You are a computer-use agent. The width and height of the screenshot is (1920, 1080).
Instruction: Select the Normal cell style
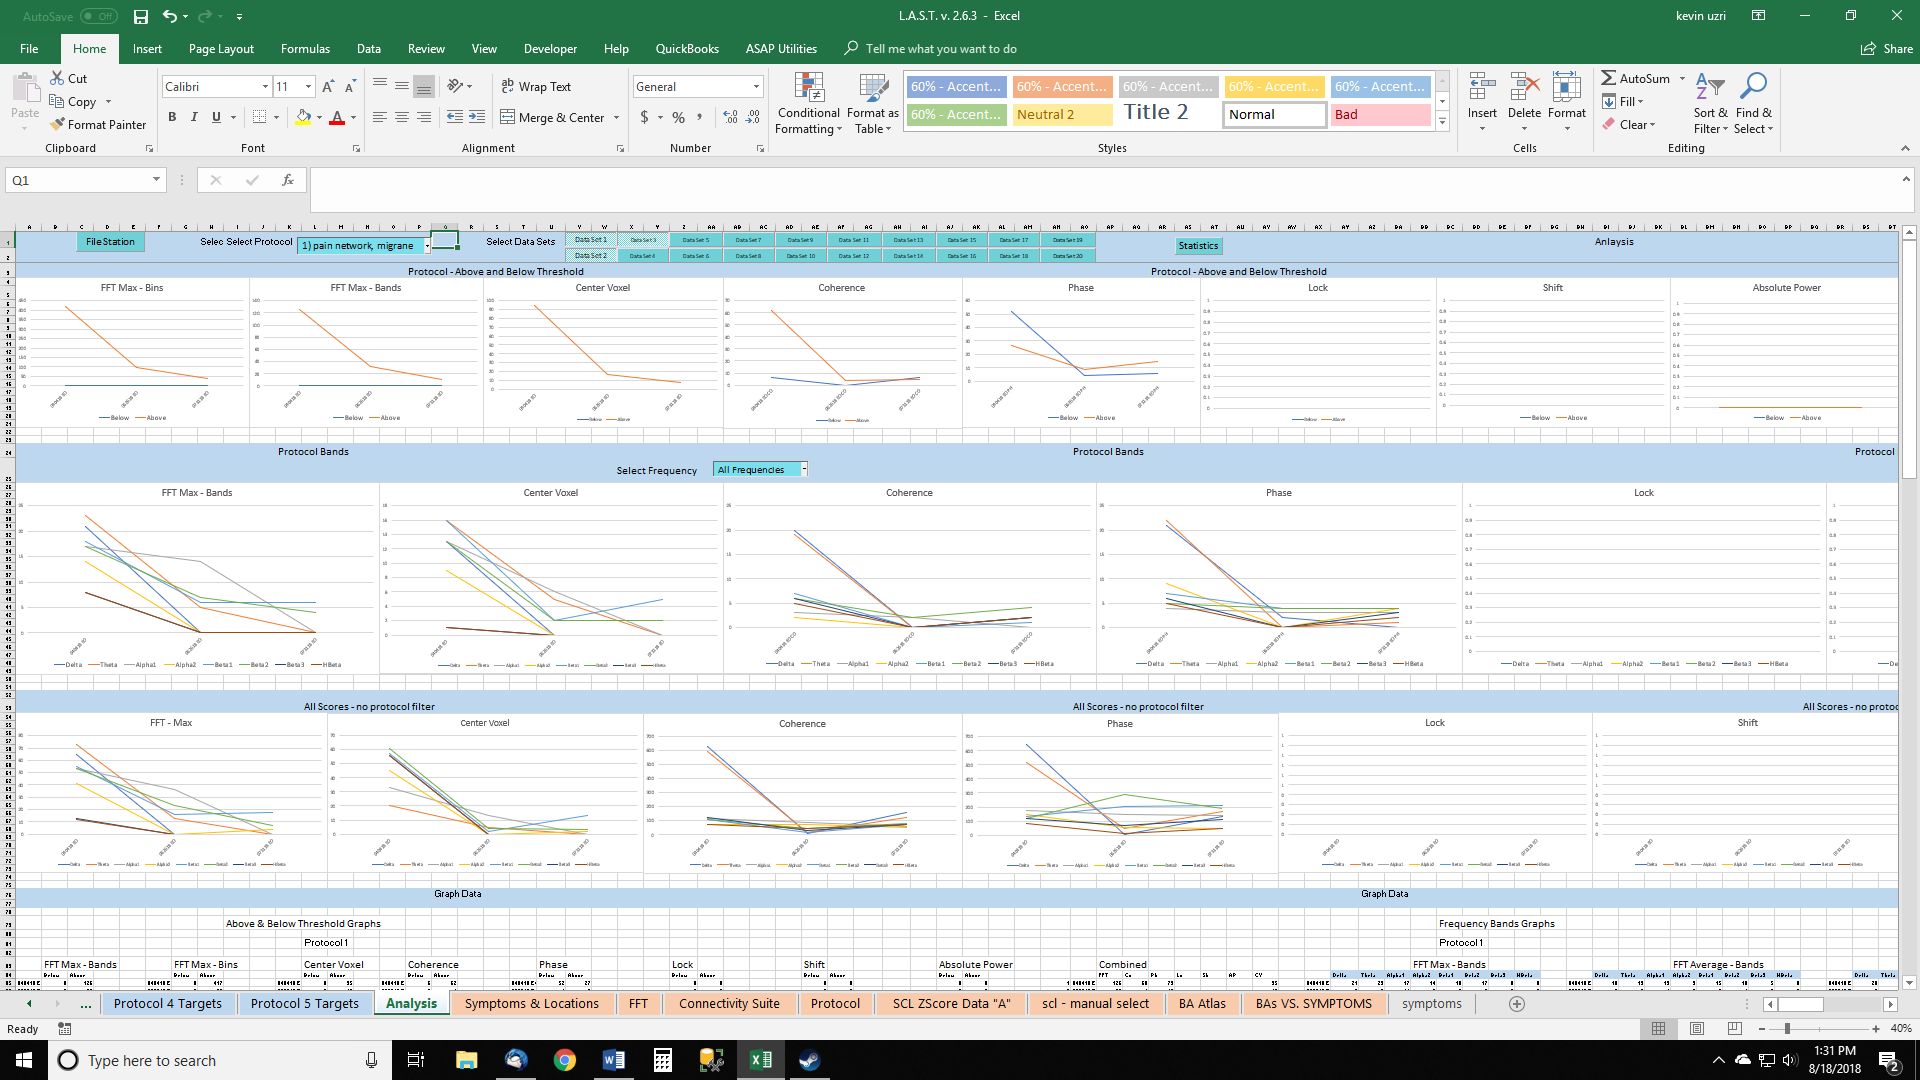(1274, 114)
